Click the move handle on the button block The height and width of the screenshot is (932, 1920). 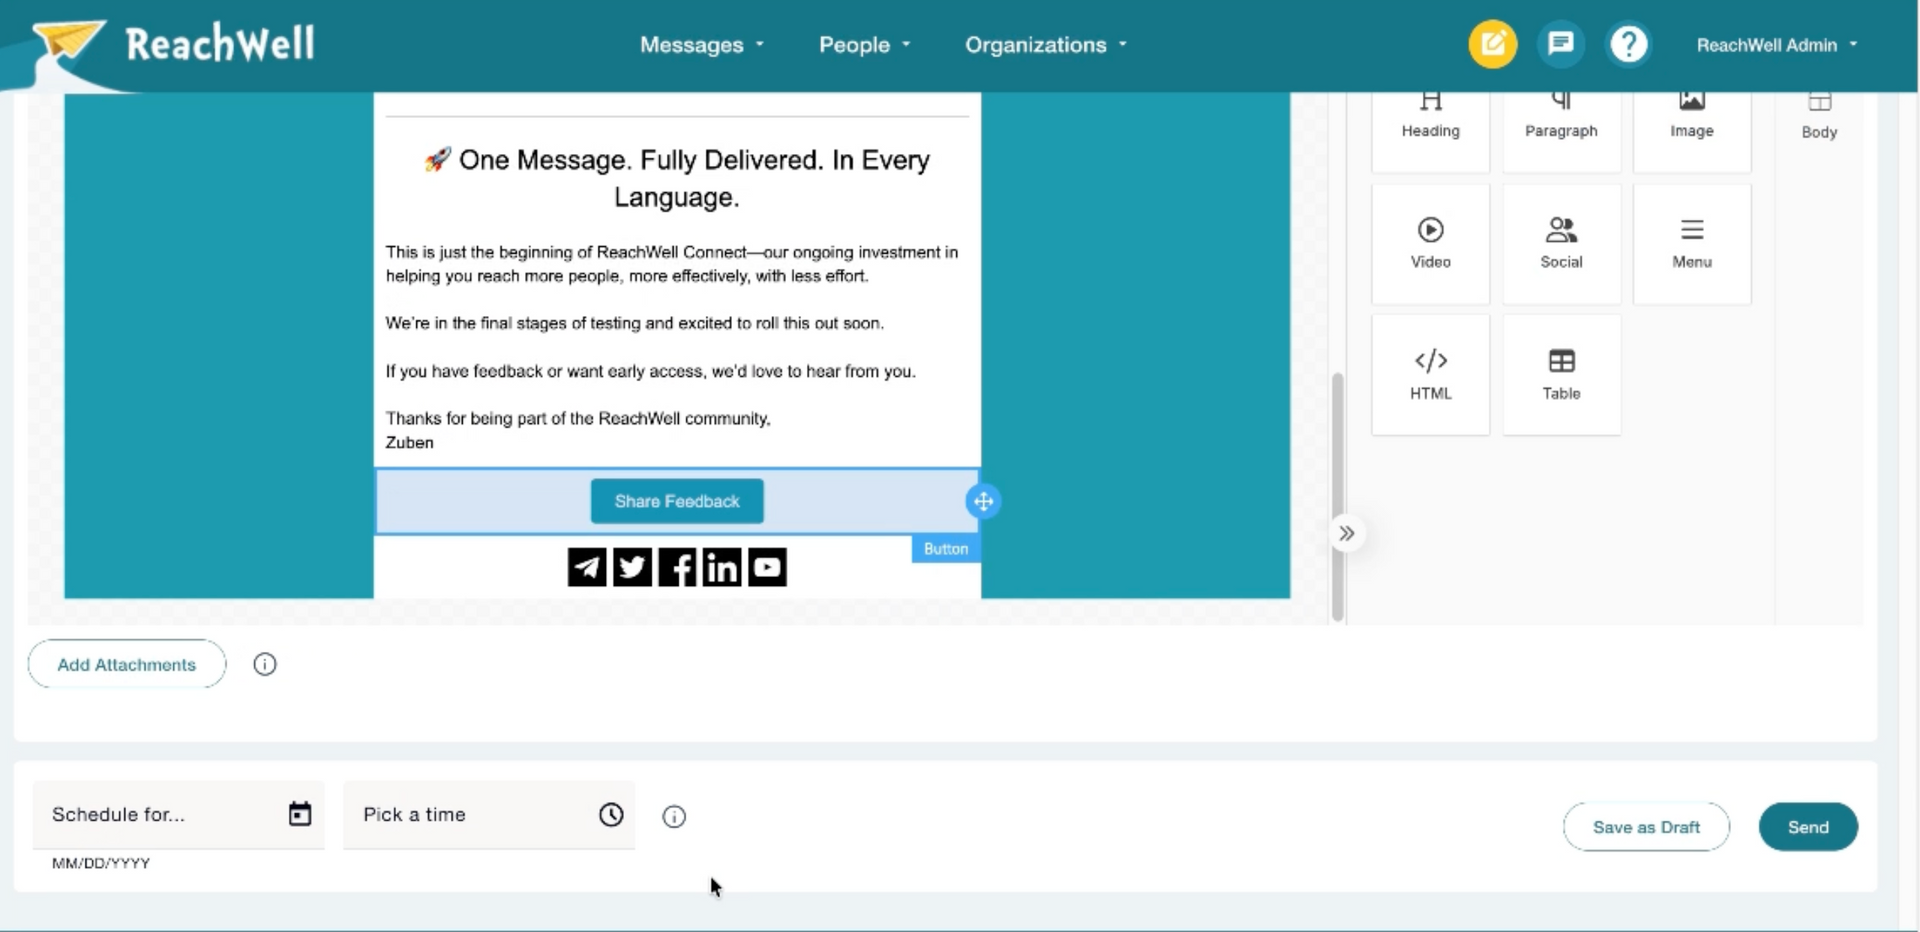tap(983, 501)
